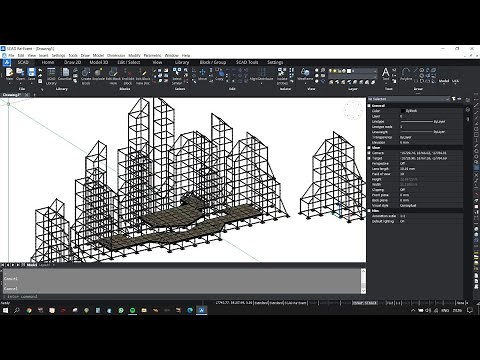Click the End Edit Block icon
The image size is (480, 360).
128,75
